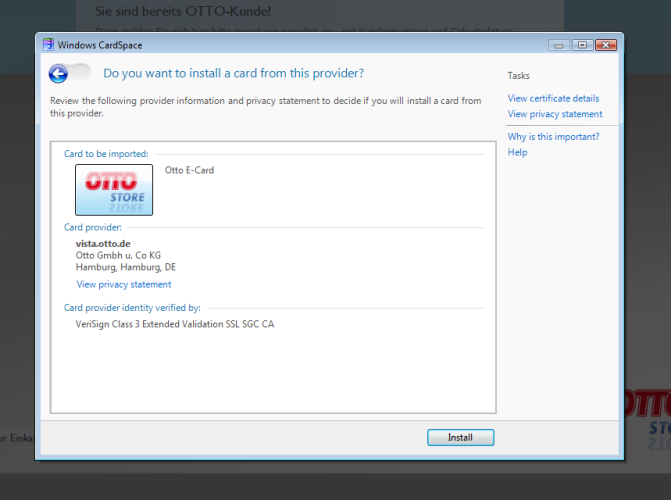Click VeriSign Class 3 Extended Validation text
Image resolution: width=671 pixels, height=500 pixels.
[175, 324]
